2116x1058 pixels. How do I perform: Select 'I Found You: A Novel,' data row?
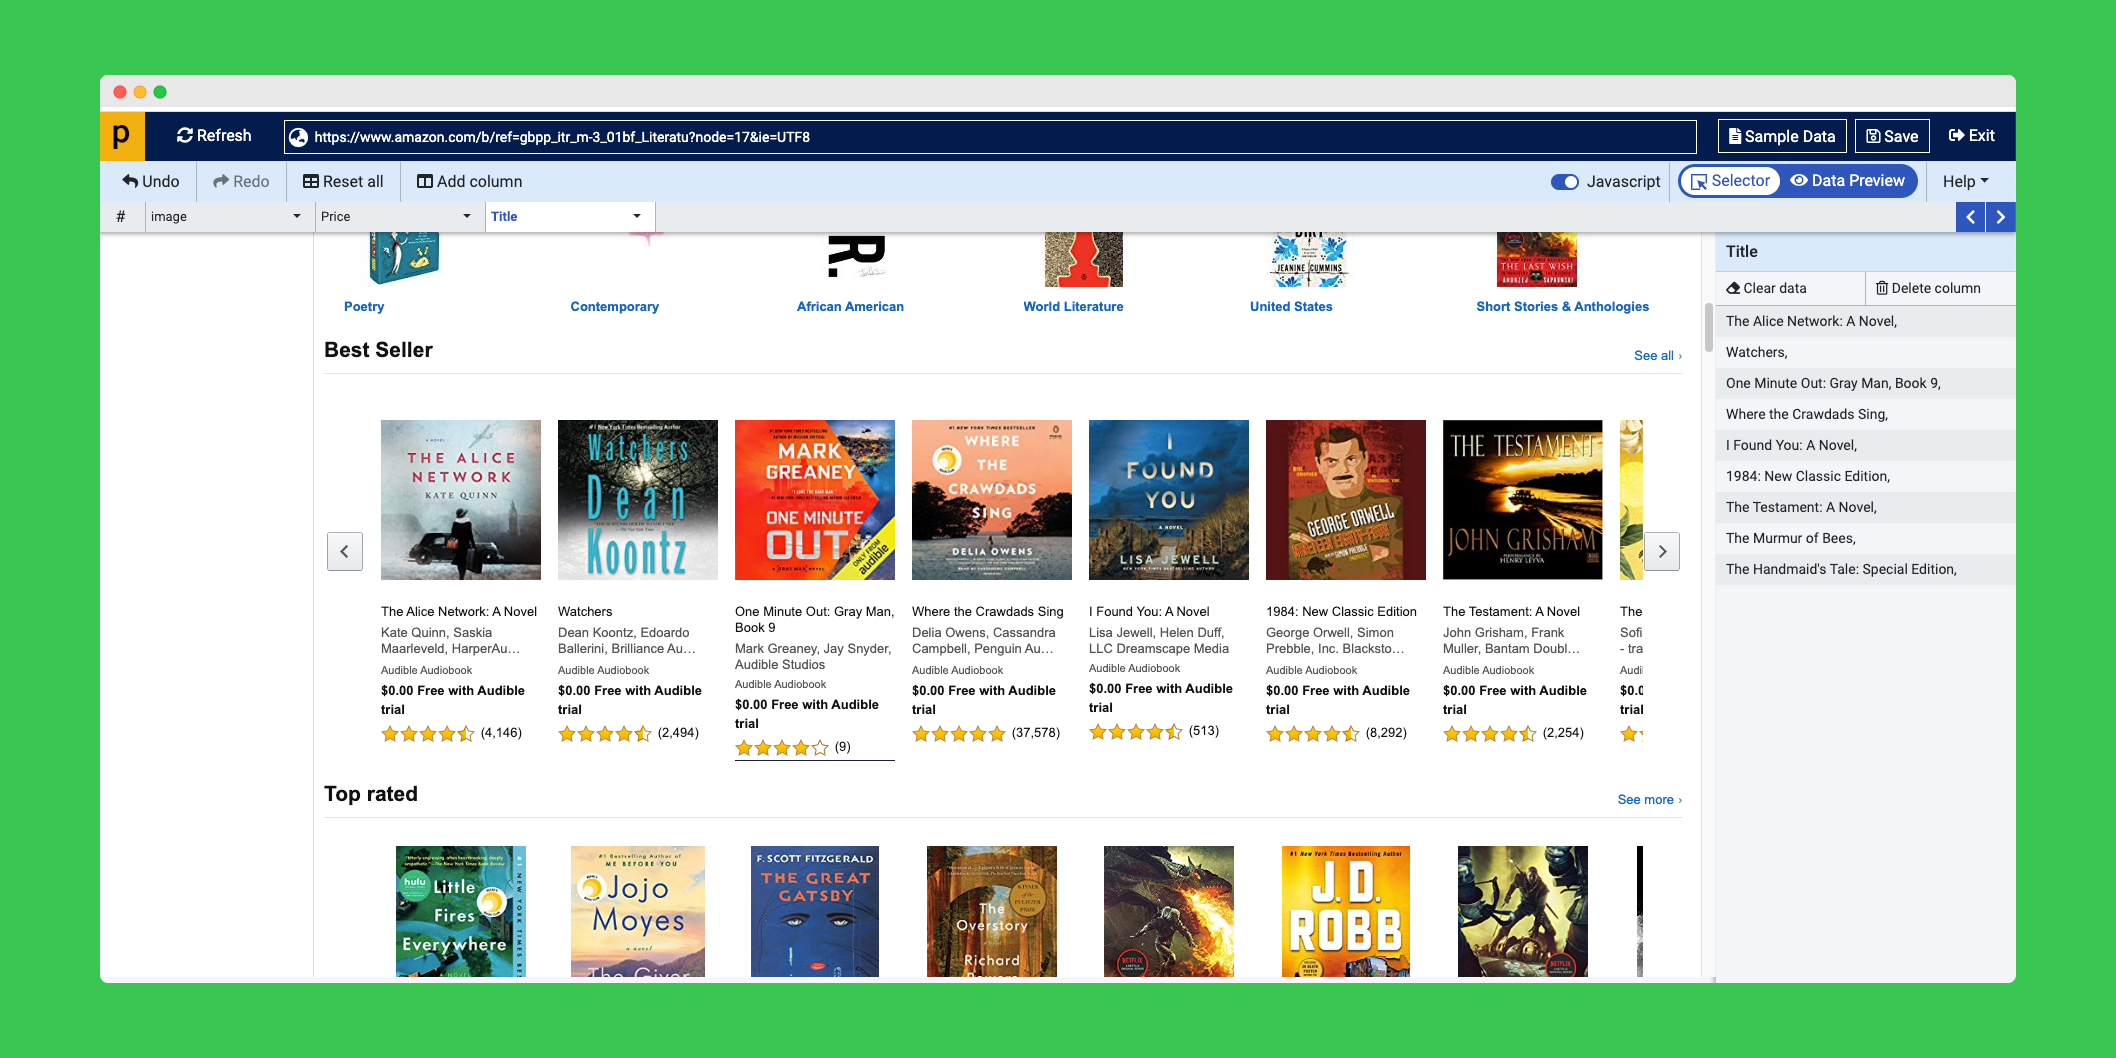(x=1865, y=445)
